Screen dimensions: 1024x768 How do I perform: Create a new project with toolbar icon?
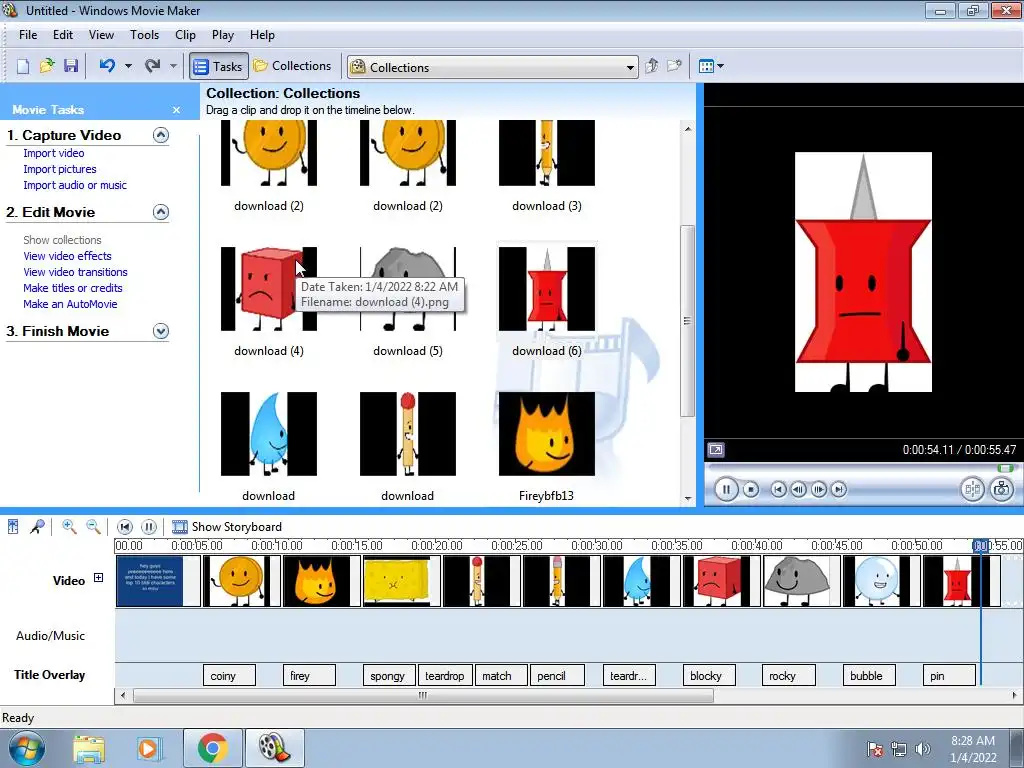pos(23,67)
